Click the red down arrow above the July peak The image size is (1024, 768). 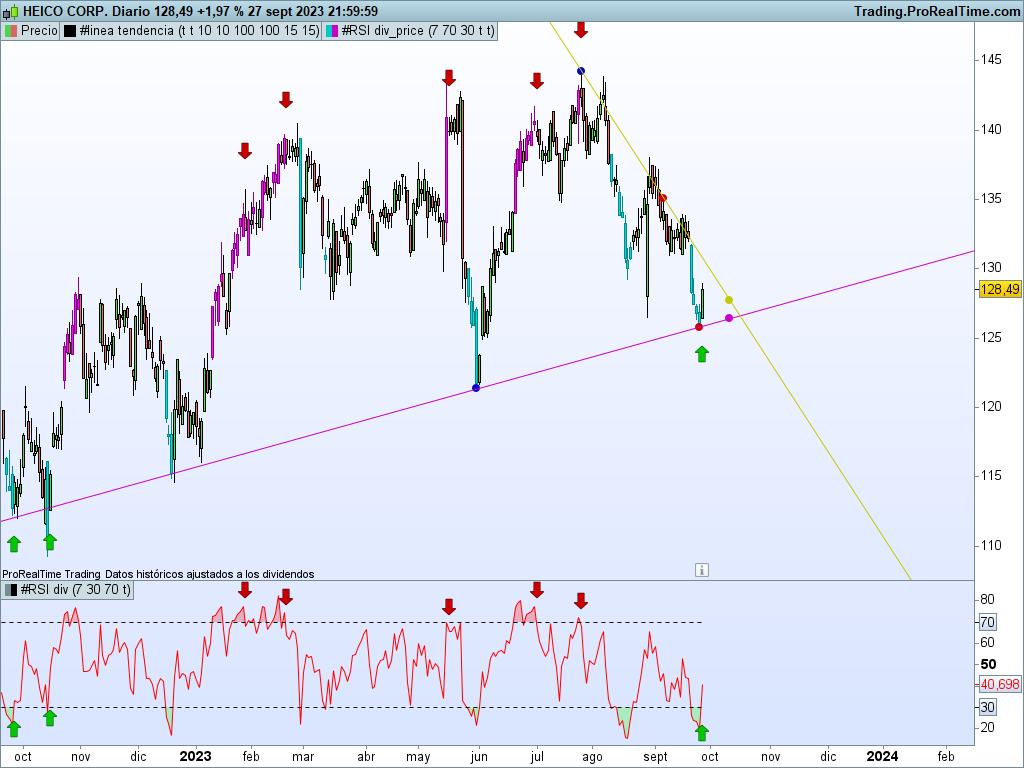[581, 30]
